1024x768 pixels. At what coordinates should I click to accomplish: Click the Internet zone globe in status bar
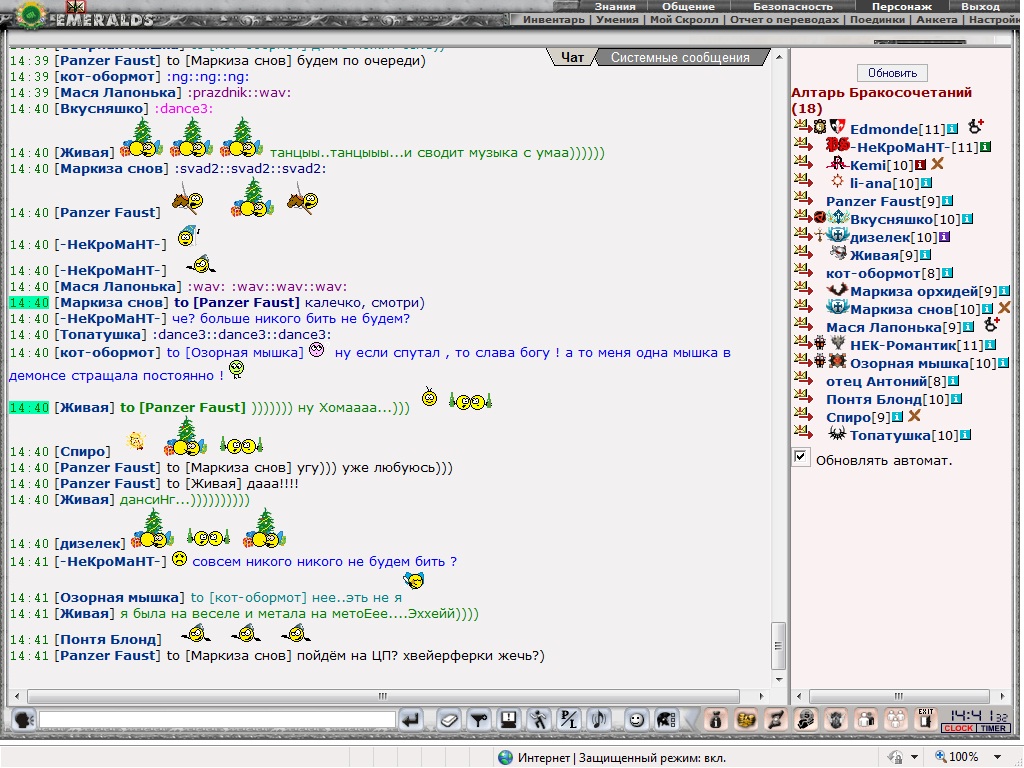click(x=505, y=758)
